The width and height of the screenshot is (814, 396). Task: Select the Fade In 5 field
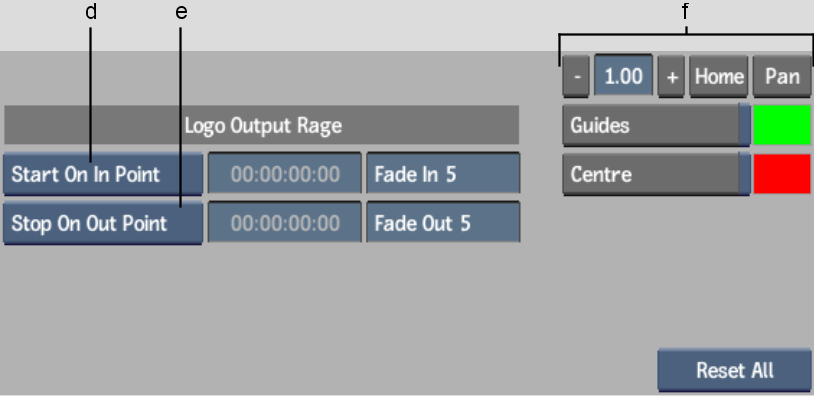(x=443, y=173)
